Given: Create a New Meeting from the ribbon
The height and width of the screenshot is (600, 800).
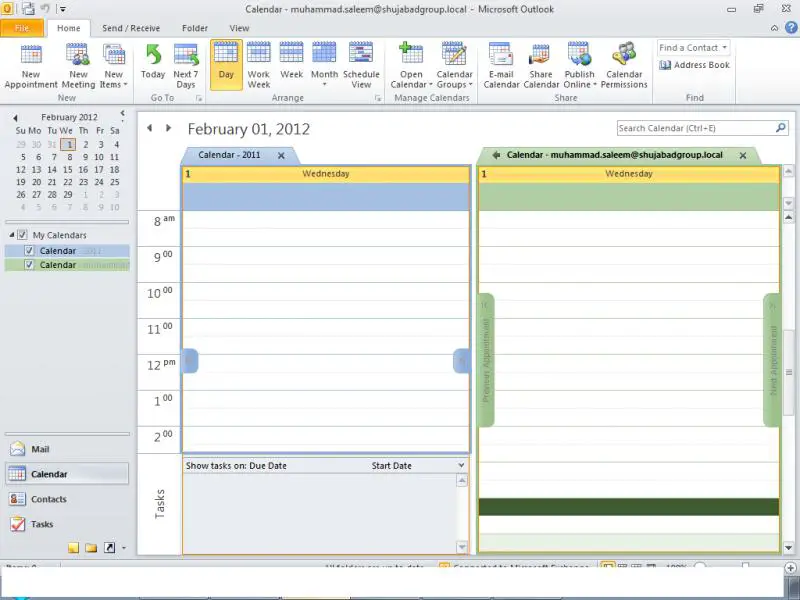Looking at the screenshot, I should [78, 66].
